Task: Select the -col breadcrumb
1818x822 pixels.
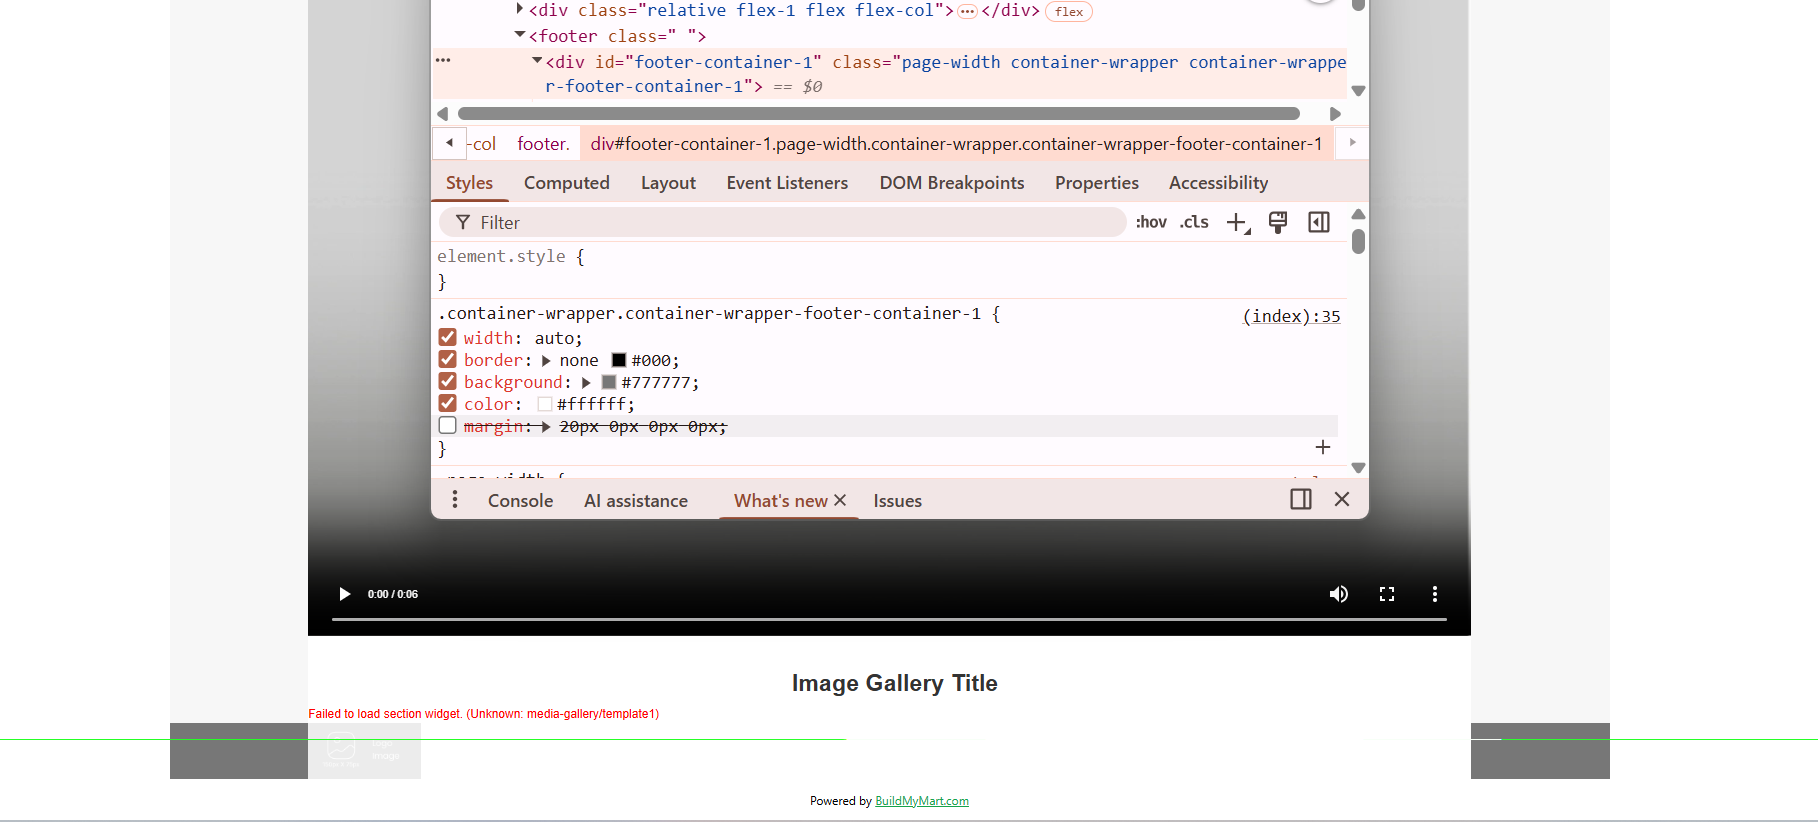Action: tap(482, 144)
